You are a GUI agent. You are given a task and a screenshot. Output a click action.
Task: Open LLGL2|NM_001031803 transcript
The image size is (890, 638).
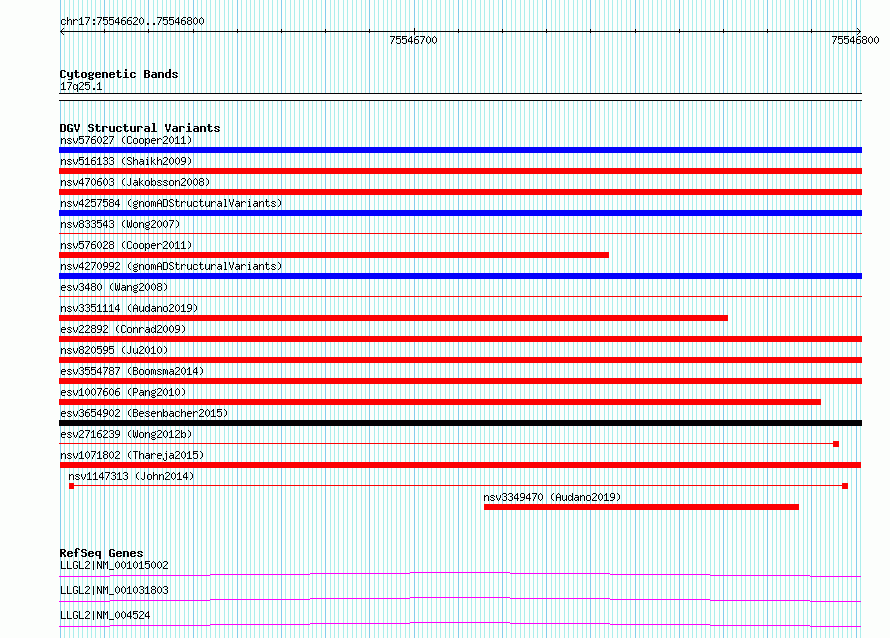(114, 590)
